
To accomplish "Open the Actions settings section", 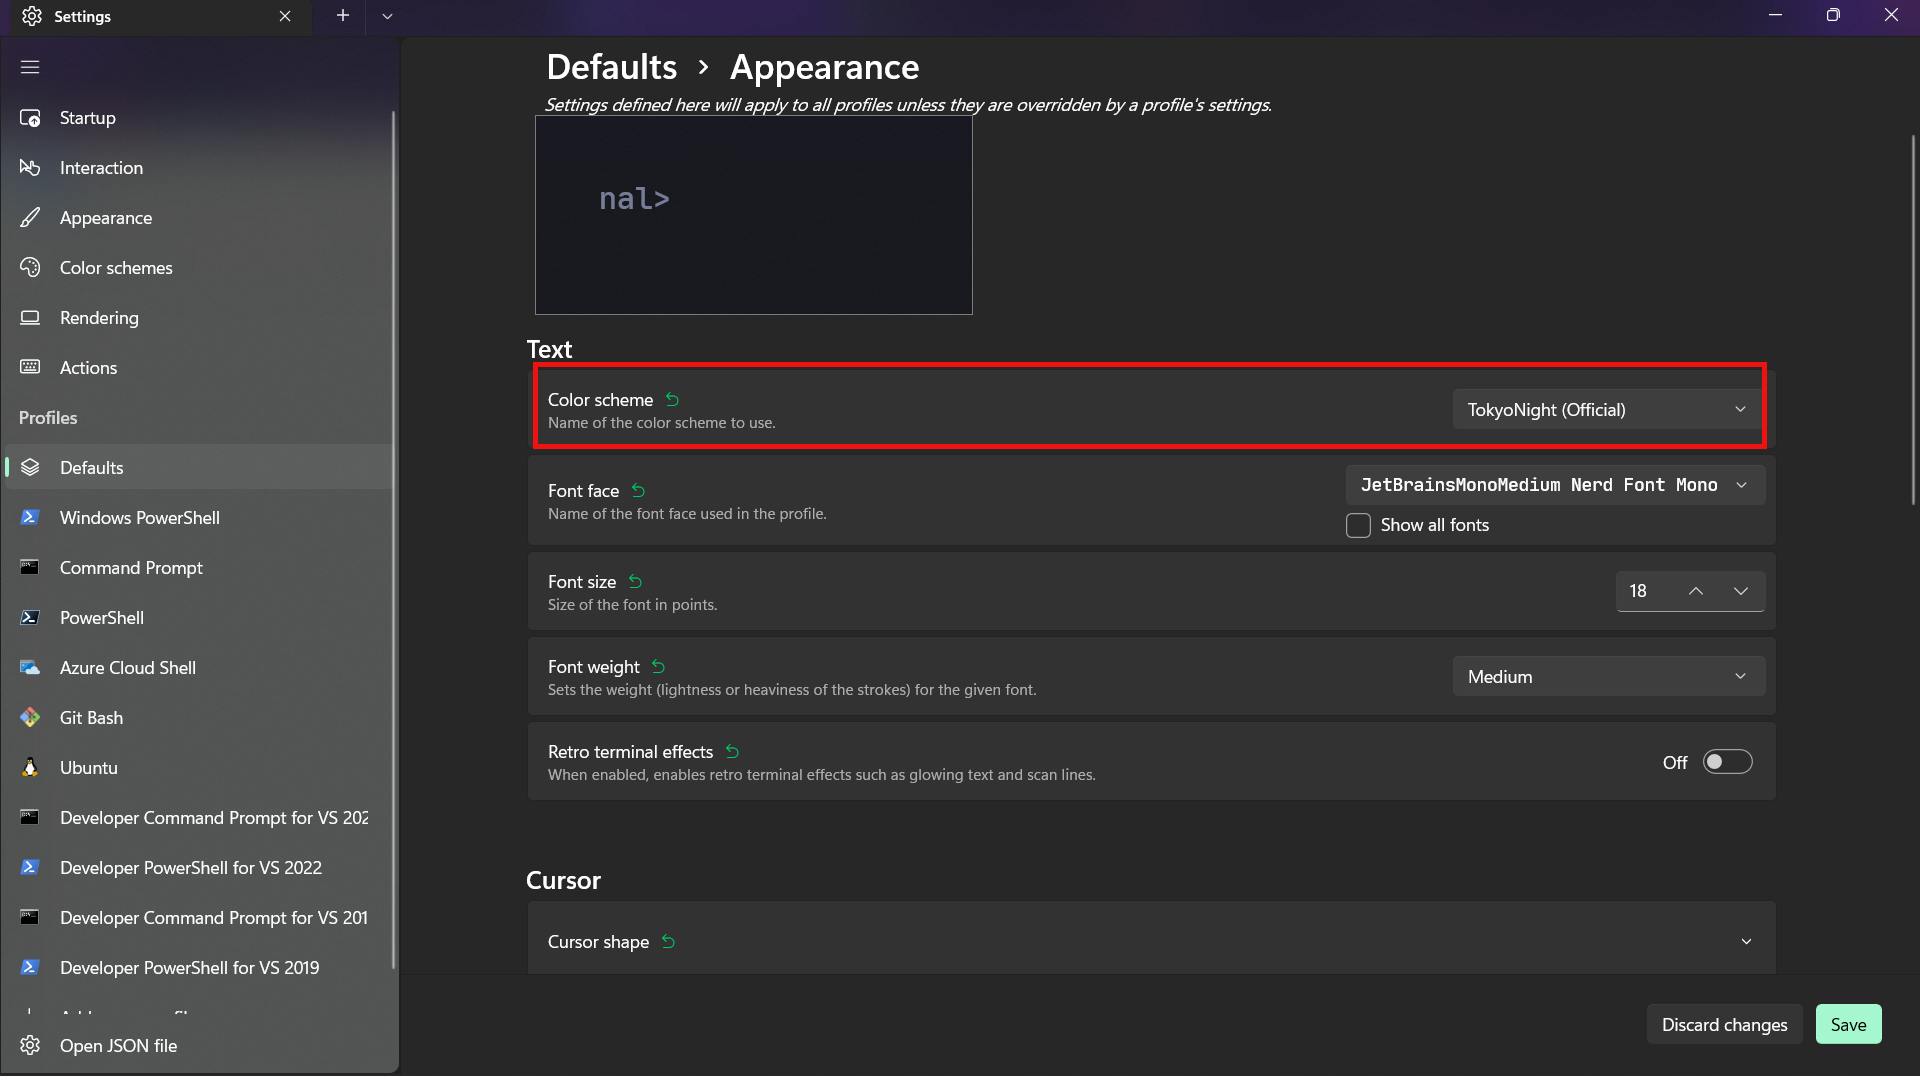I will [88, 367].
